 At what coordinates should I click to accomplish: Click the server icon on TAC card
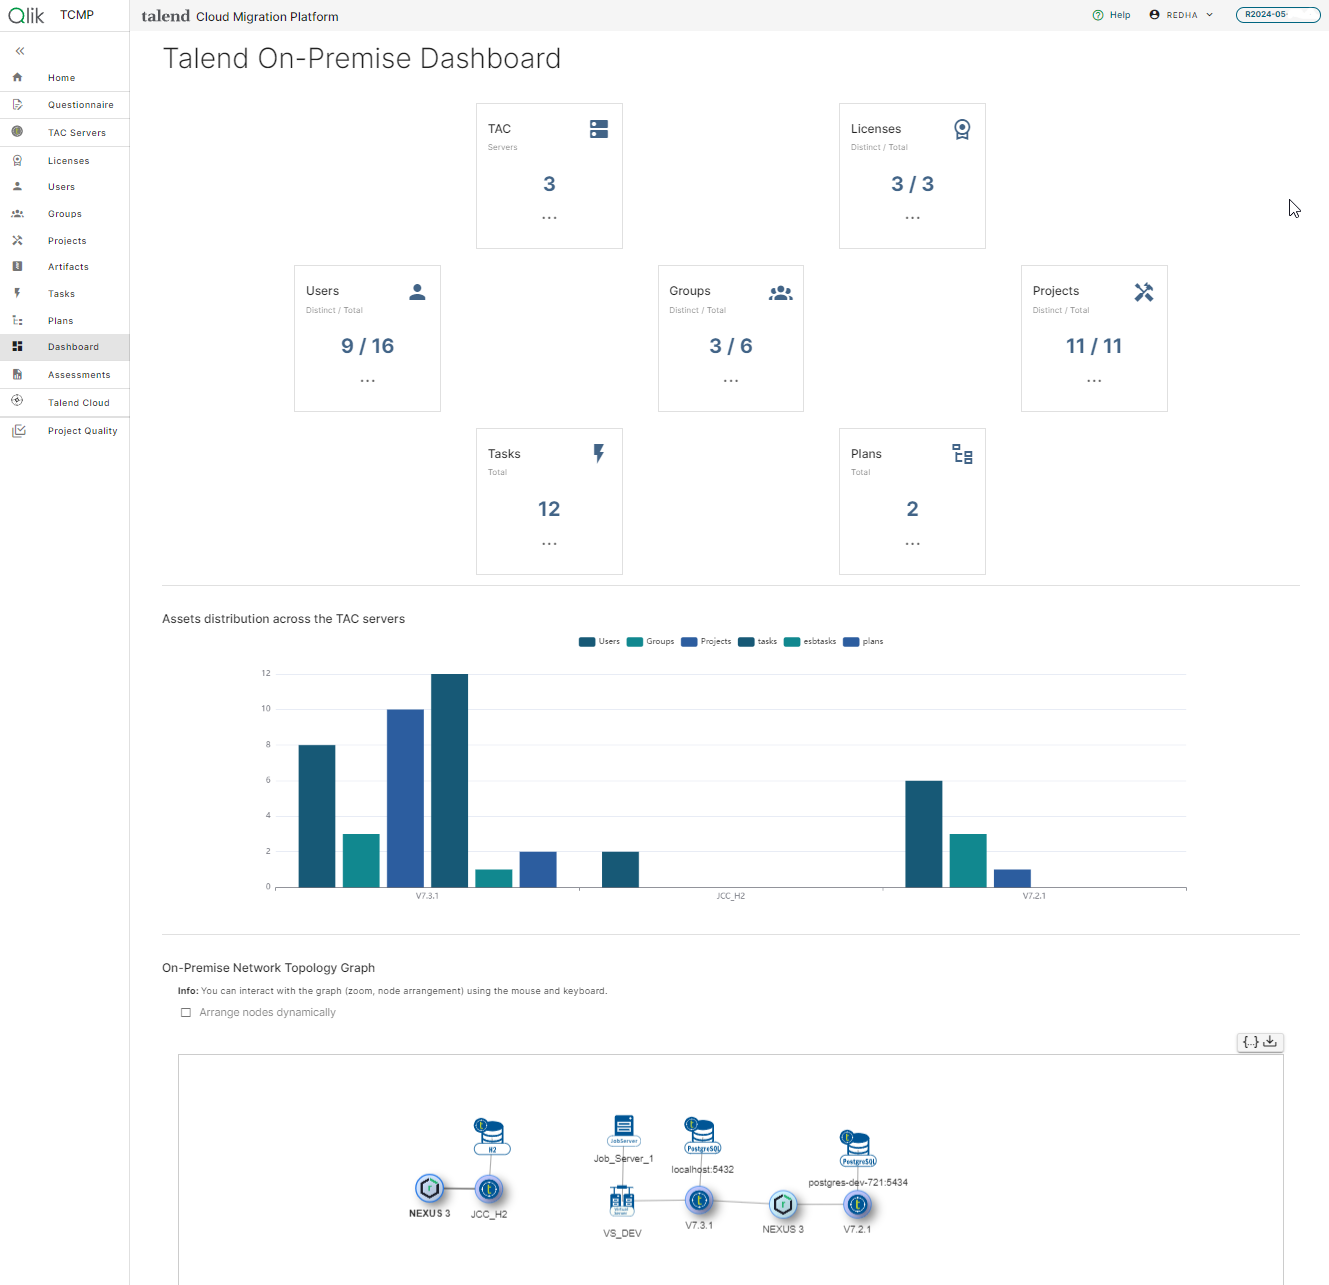tap(599, 129)
